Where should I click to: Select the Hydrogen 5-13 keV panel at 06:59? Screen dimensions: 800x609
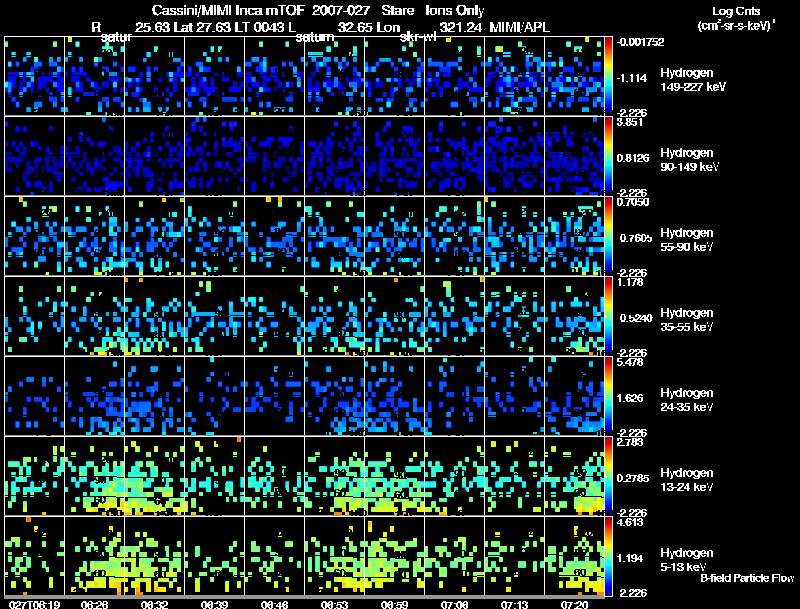pos(394,556)
